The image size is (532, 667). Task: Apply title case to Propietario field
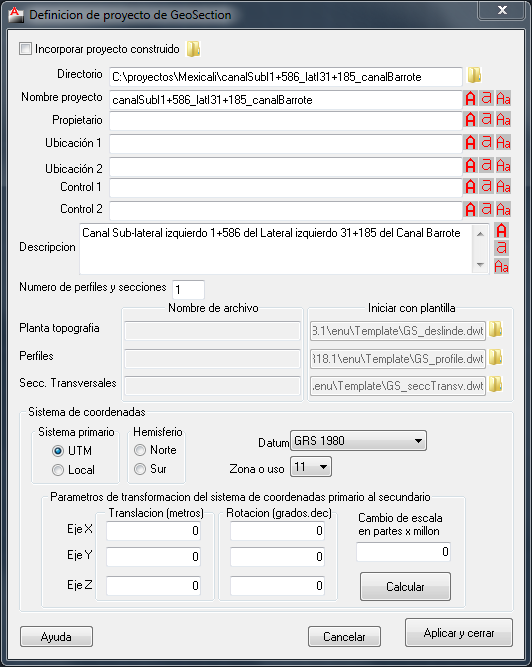pos(503,120)
